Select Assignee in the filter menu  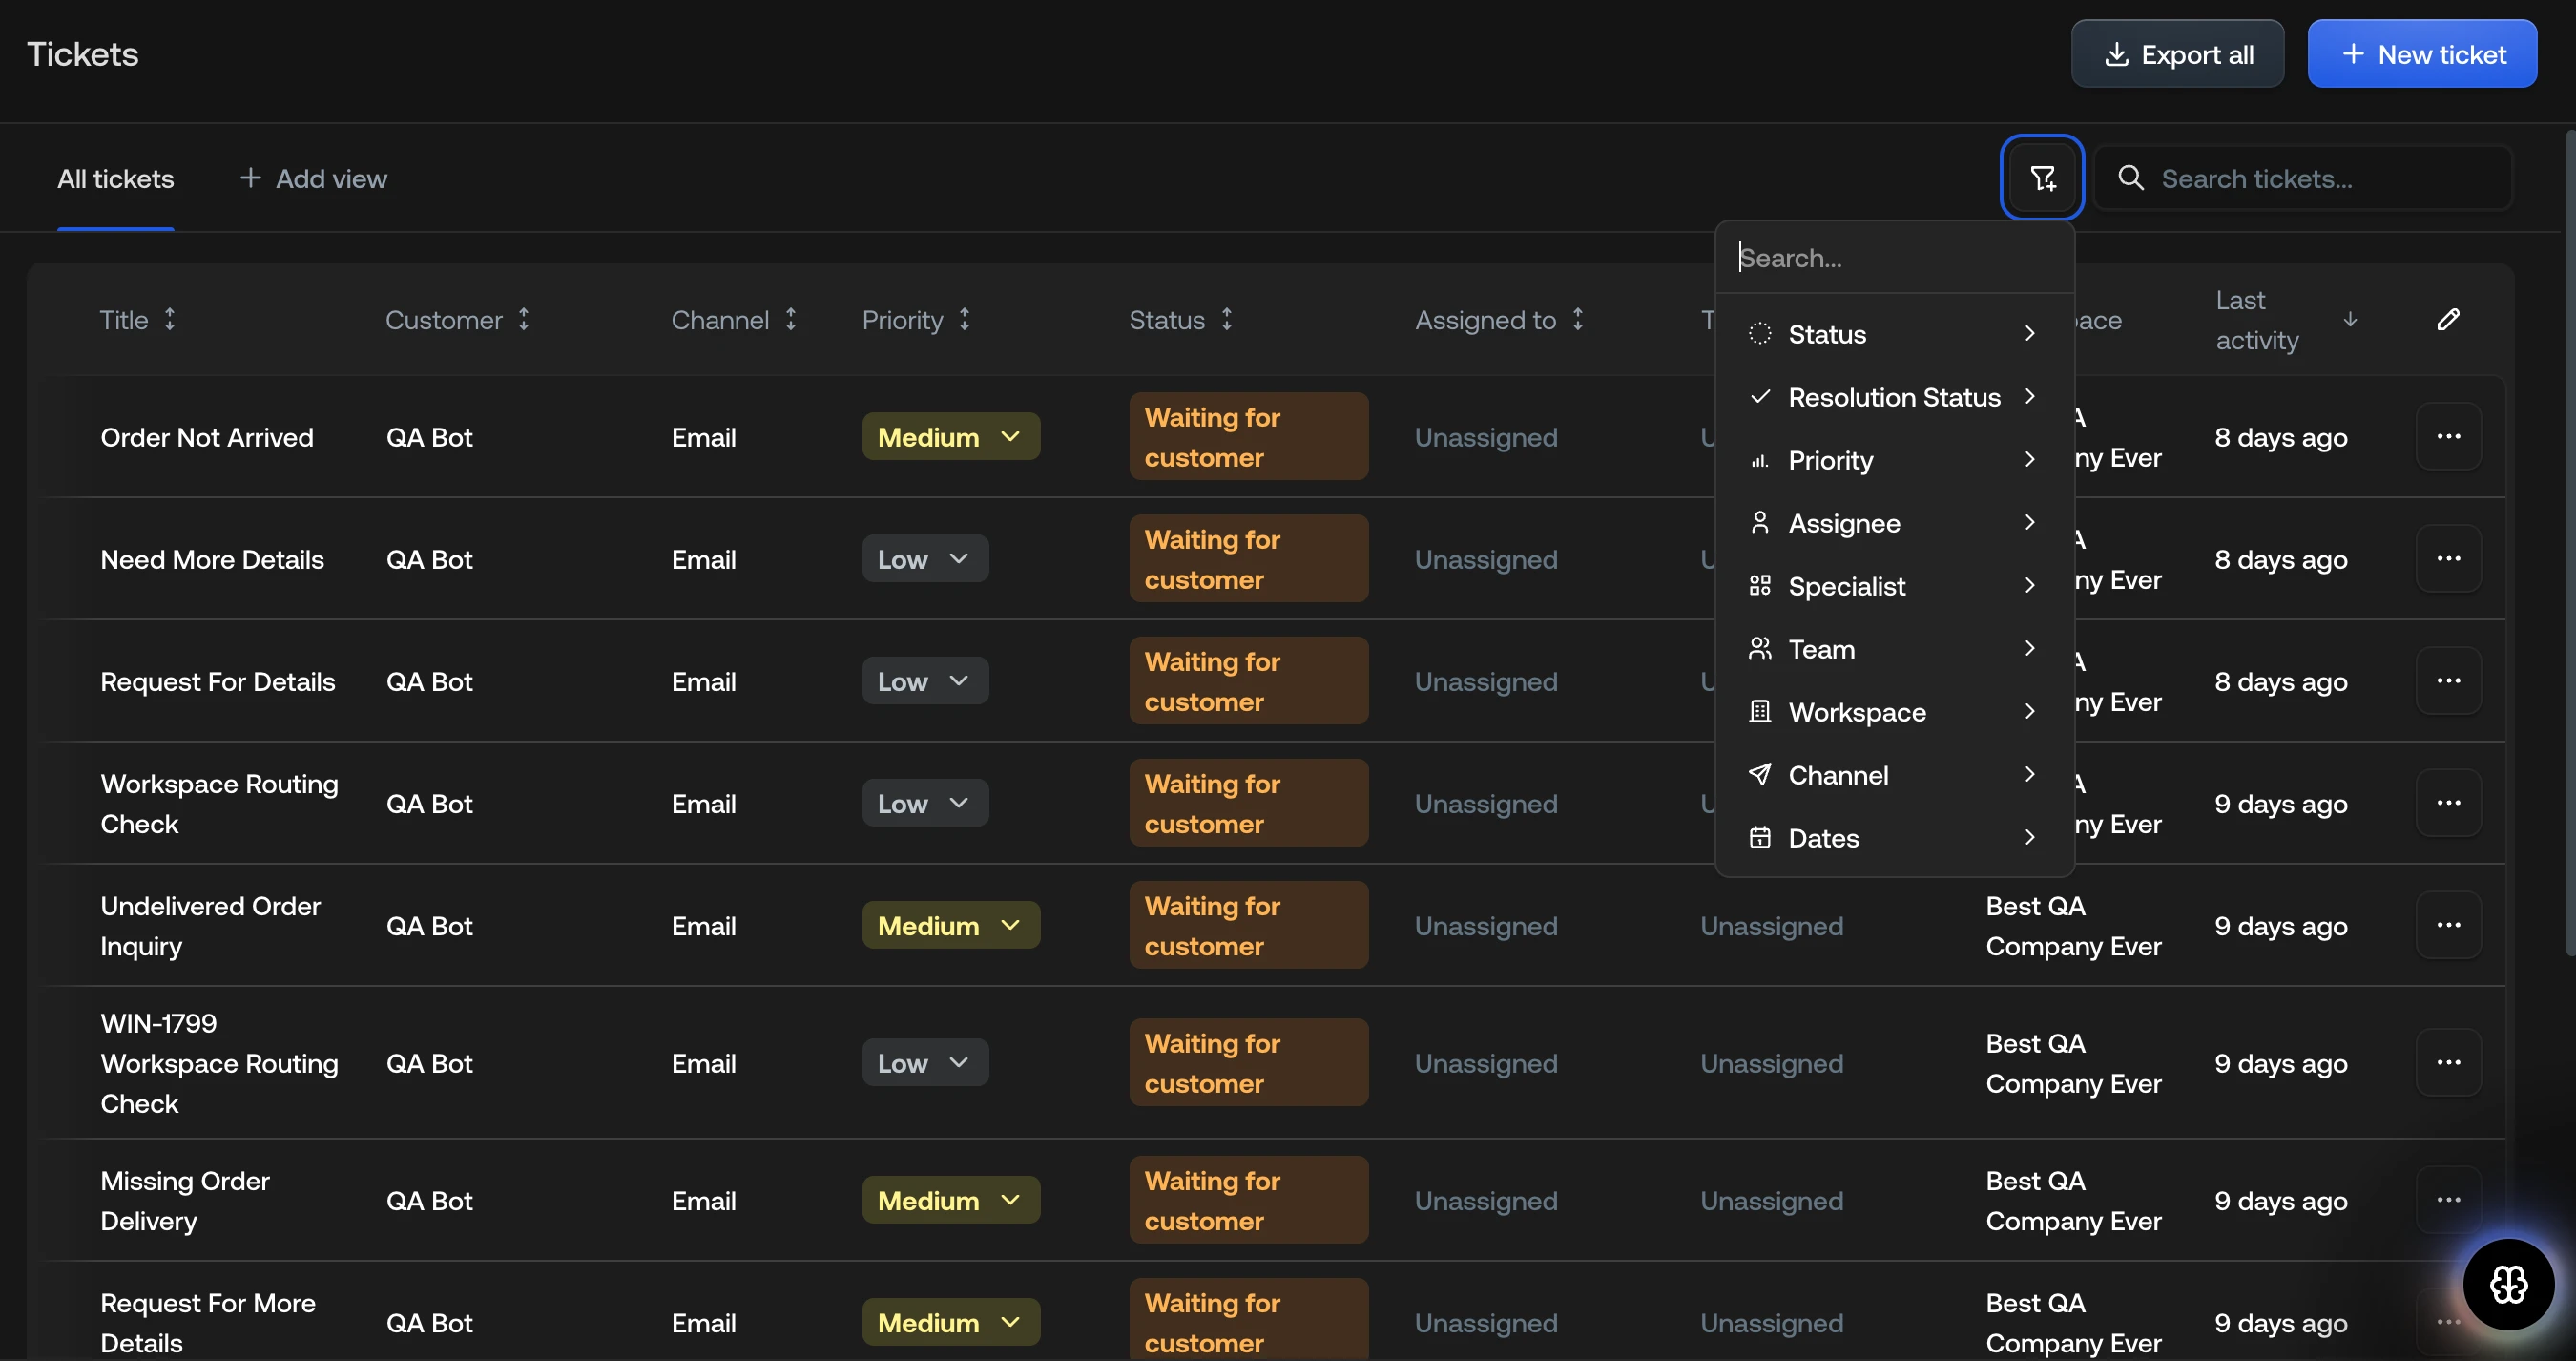[1894, 523]
